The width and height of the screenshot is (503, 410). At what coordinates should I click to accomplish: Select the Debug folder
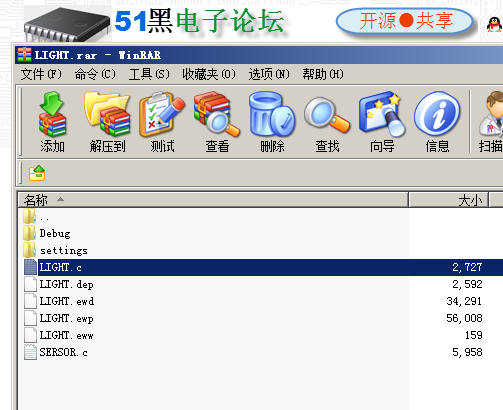point(55,233)
